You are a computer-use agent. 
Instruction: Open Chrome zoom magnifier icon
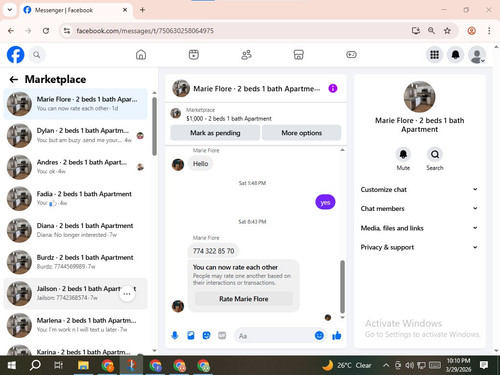click(431, 31)
